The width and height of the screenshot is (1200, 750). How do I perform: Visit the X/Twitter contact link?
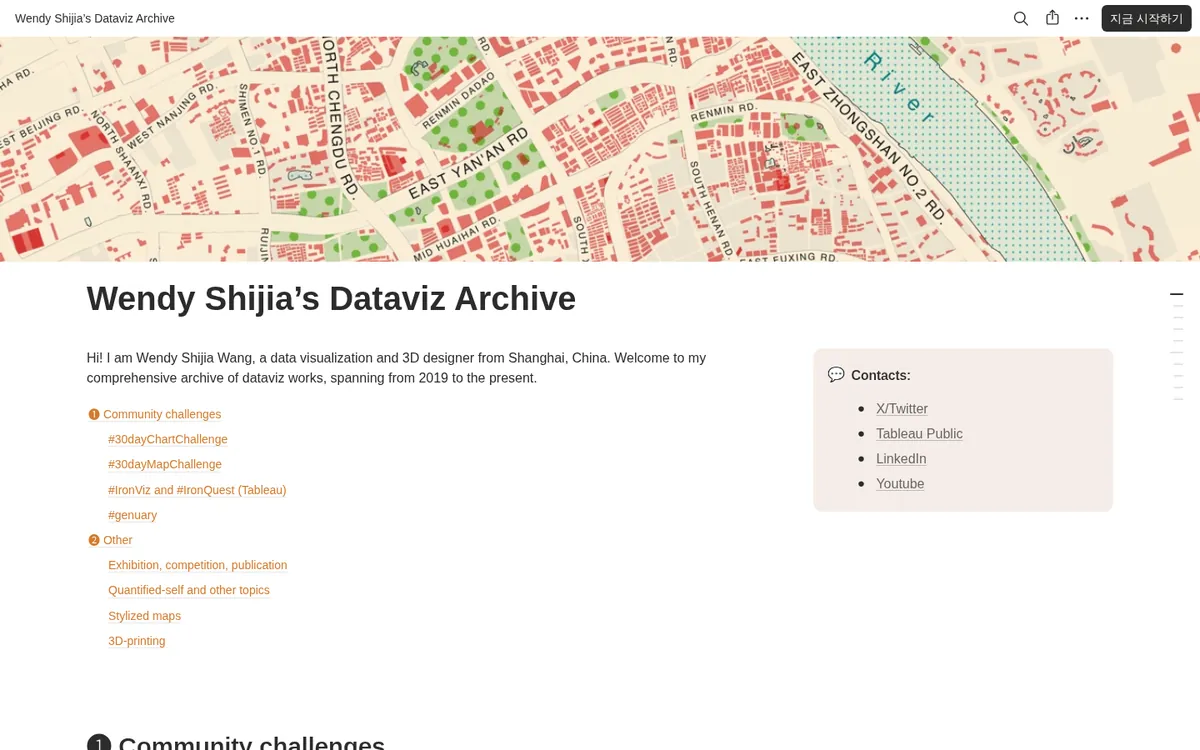902,408
